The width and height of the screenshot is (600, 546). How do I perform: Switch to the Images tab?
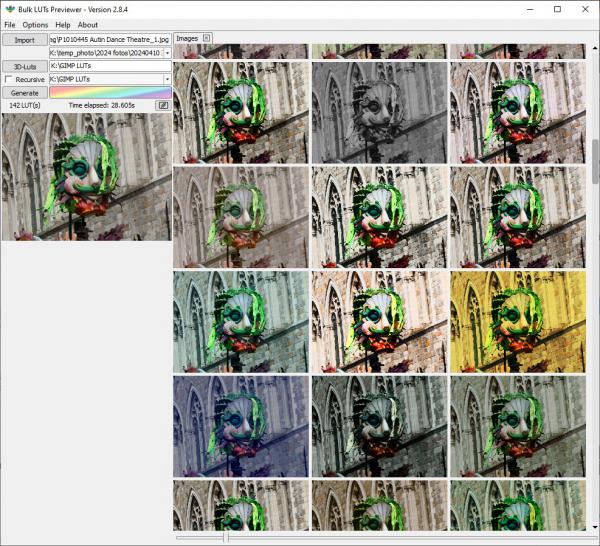(187, 38)
